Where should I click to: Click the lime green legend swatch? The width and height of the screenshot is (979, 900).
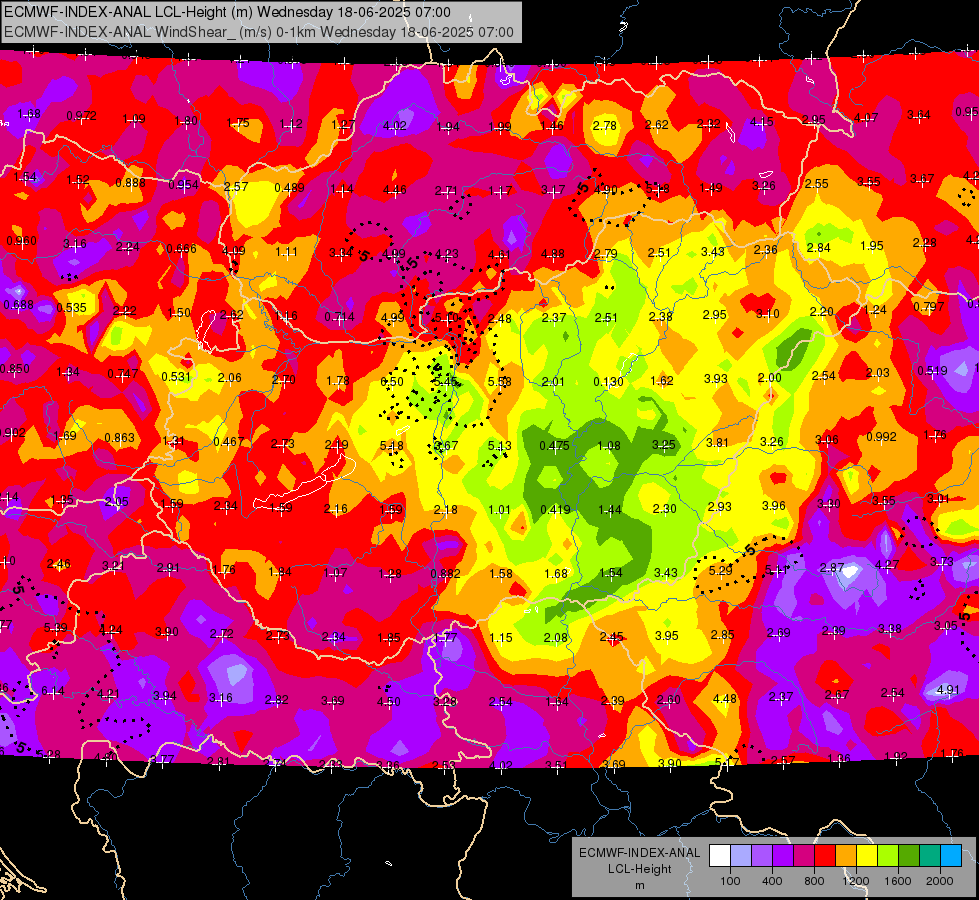[x=888, y=856]
